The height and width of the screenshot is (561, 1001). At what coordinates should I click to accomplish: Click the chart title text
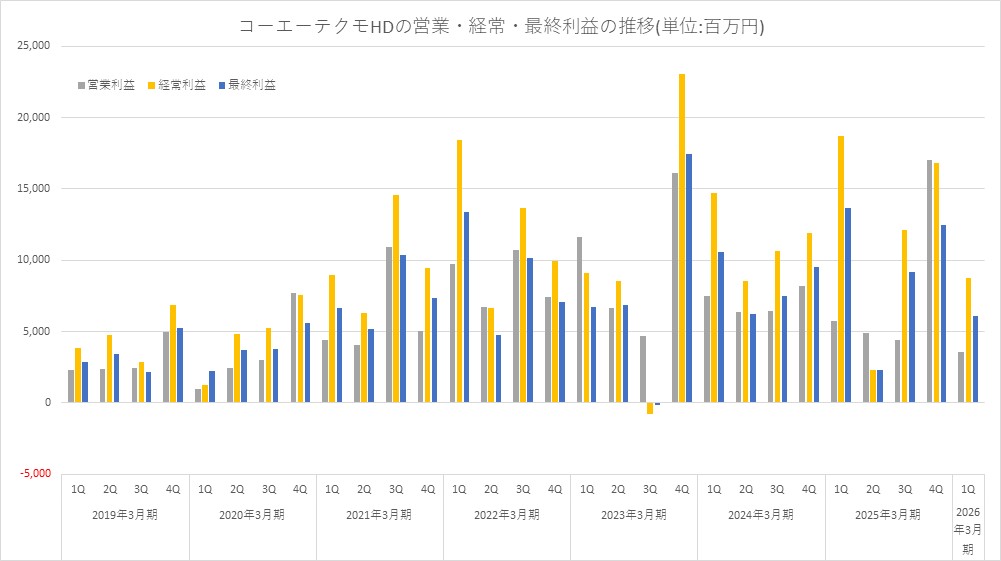501,27
